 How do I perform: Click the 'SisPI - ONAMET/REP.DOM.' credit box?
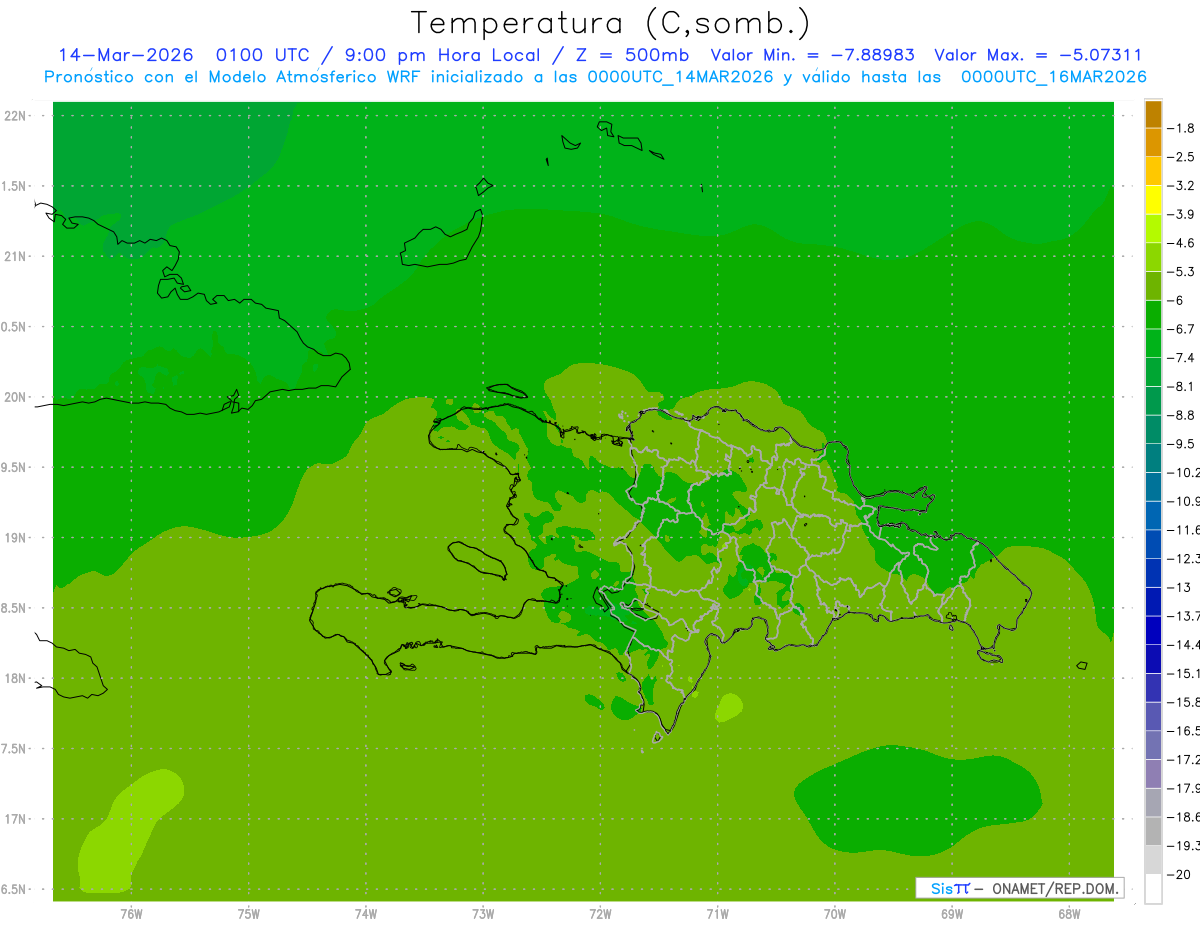1019,888
